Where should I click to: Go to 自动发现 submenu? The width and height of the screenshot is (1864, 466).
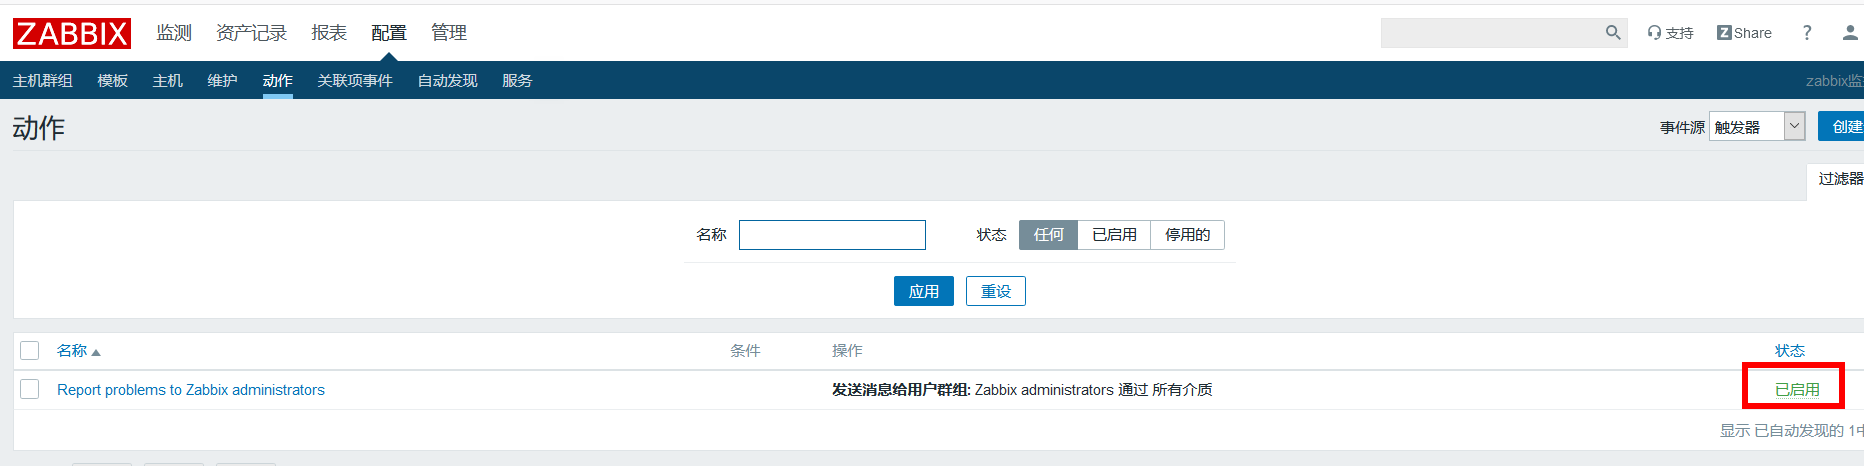coord(447,80)
